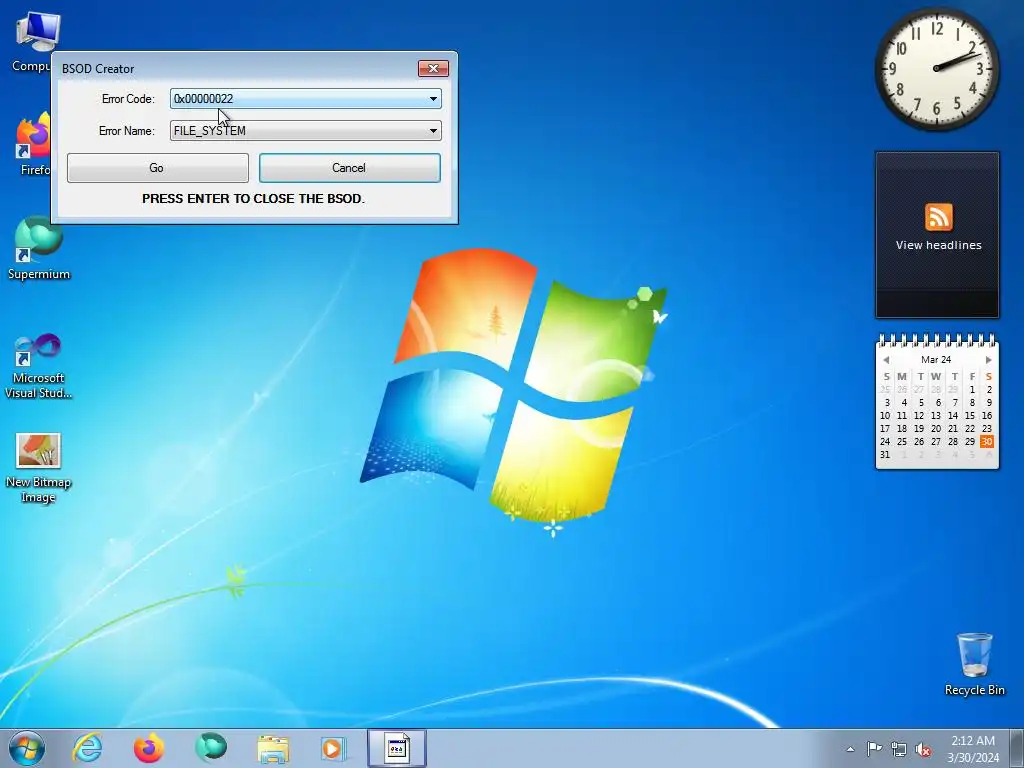Screen dimensions: 1024x768
Task: Click the analog clock gadget
Action: tap(936, 69)
